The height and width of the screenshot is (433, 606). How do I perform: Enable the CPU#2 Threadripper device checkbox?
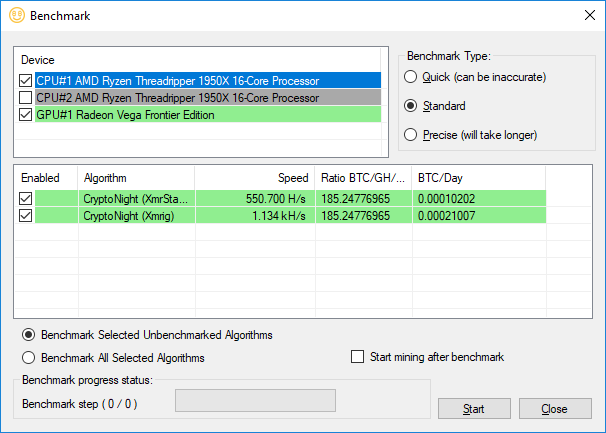point(26,98)
